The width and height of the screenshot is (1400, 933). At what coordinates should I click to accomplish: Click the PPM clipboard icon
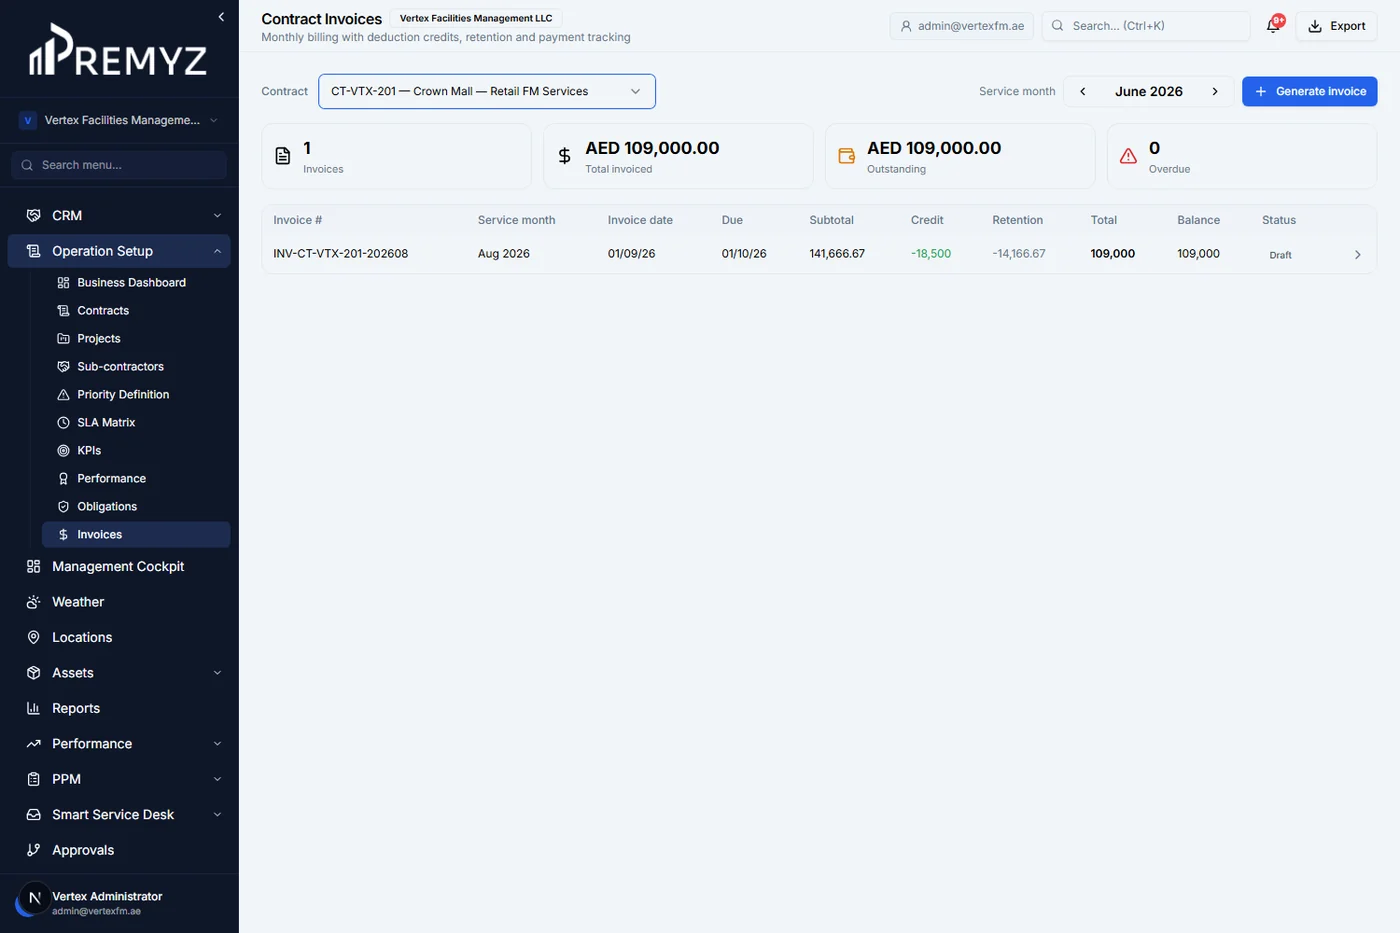(33, 779)
